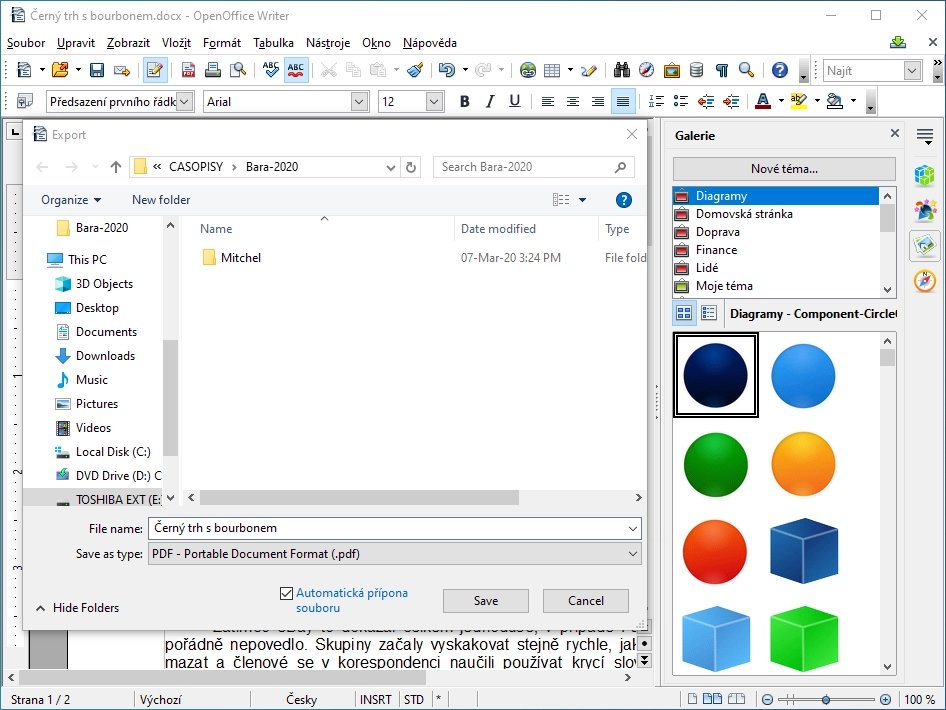
Task: Open the Export Directly as PDF icon
Action: point(188,70)
